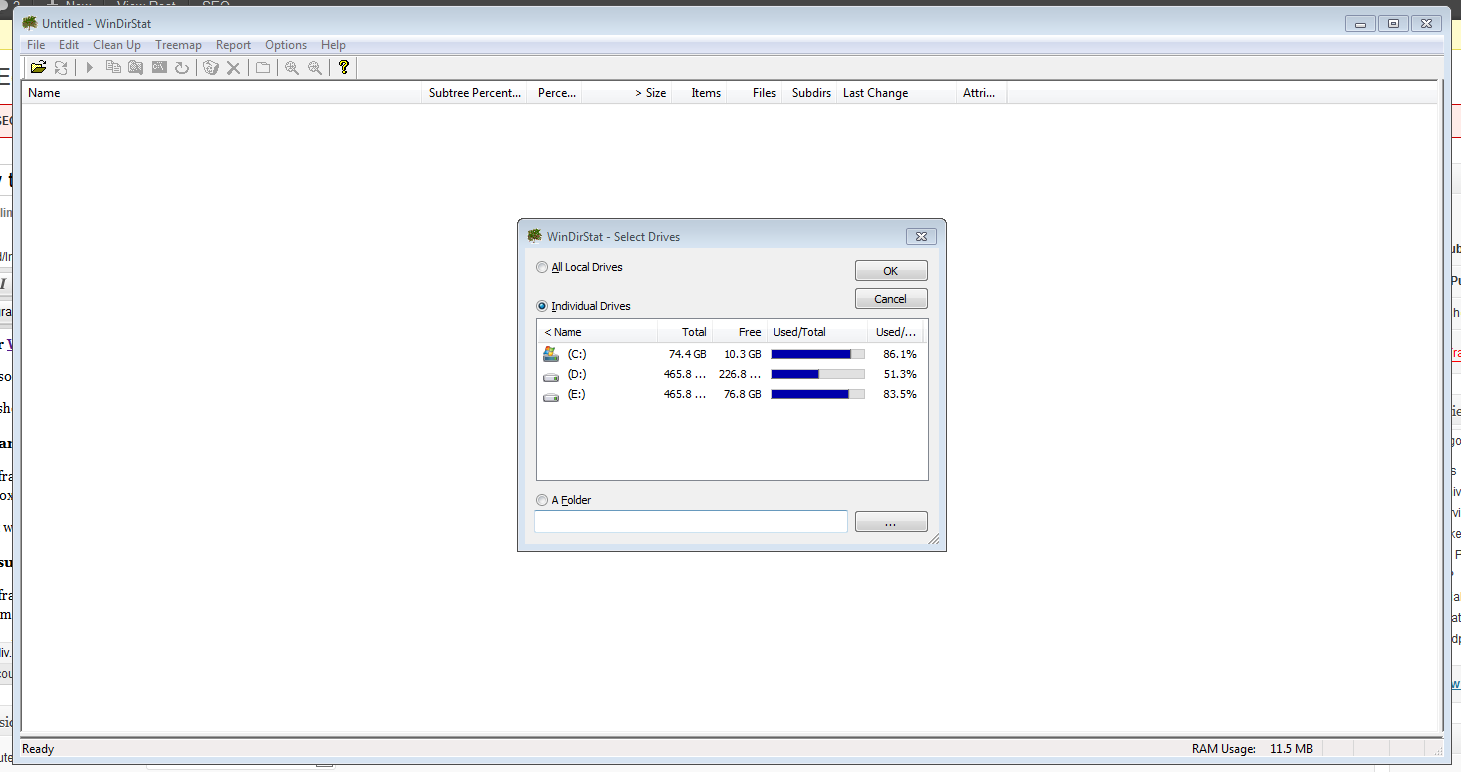Click the WinDirStat tree icon in title bar
This screenshot has width=1461, height=772.
(x=30, y=23)
